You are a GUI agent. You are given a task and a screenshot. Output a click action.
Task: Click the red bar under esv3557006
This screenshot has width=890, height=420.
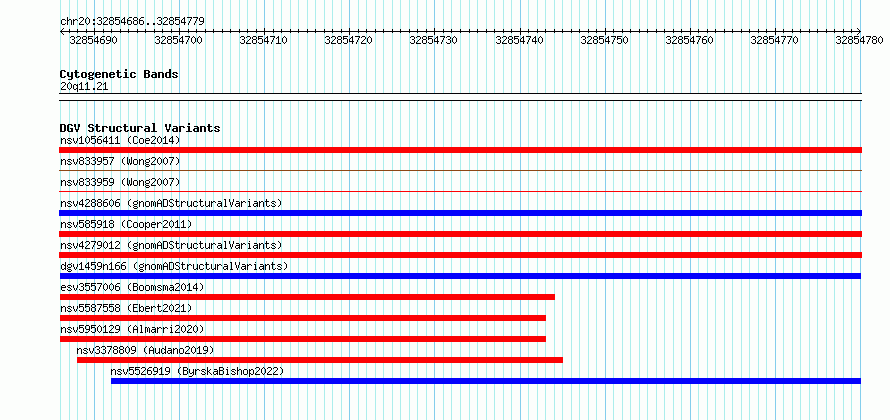307,297
